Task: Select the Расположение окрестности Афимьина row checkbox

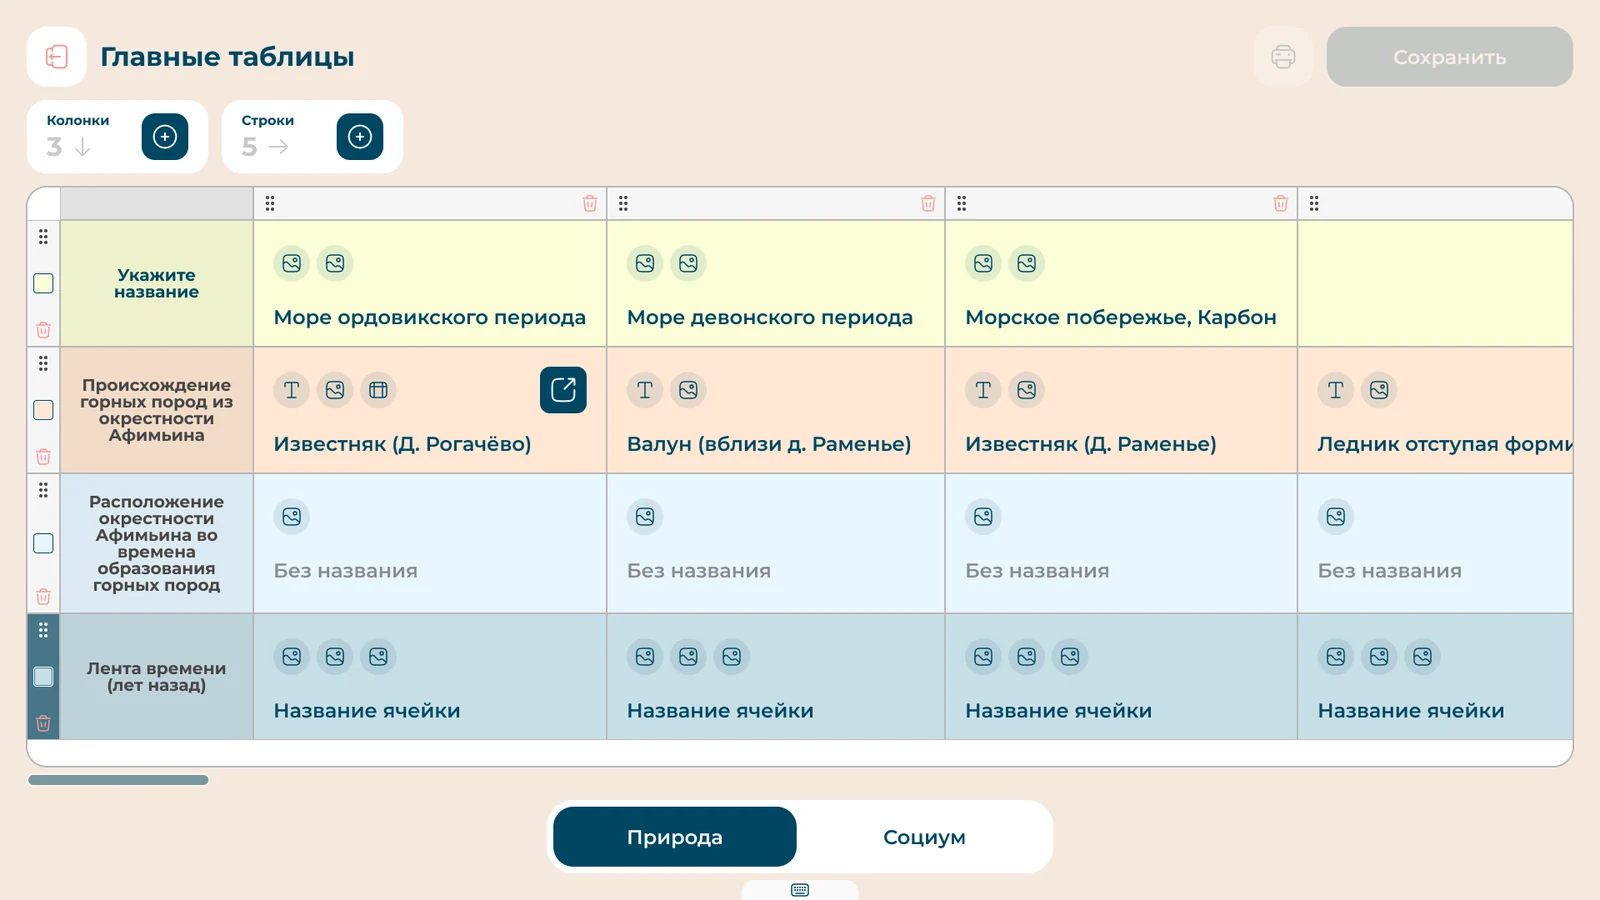Action: (43, 543)
